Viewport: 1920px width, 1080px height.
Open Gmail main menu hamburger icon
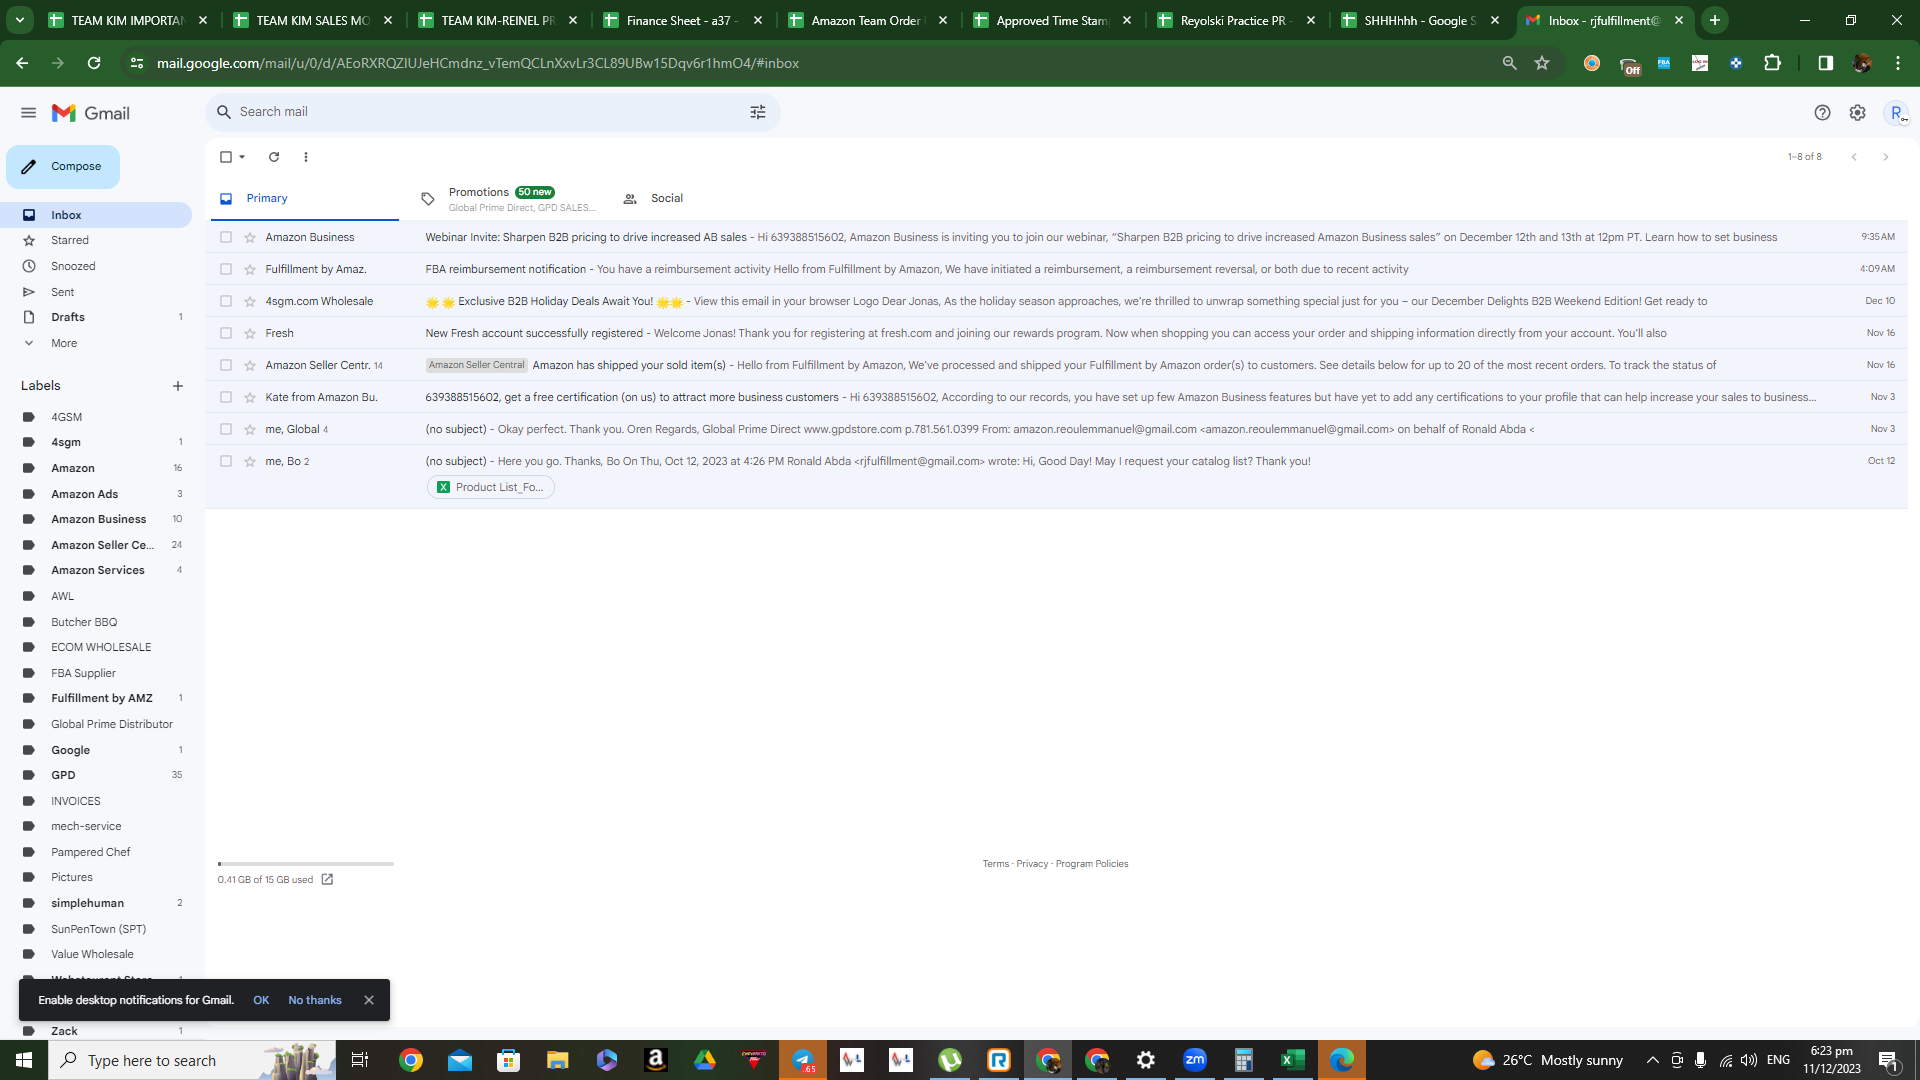[x=28, y=113]
